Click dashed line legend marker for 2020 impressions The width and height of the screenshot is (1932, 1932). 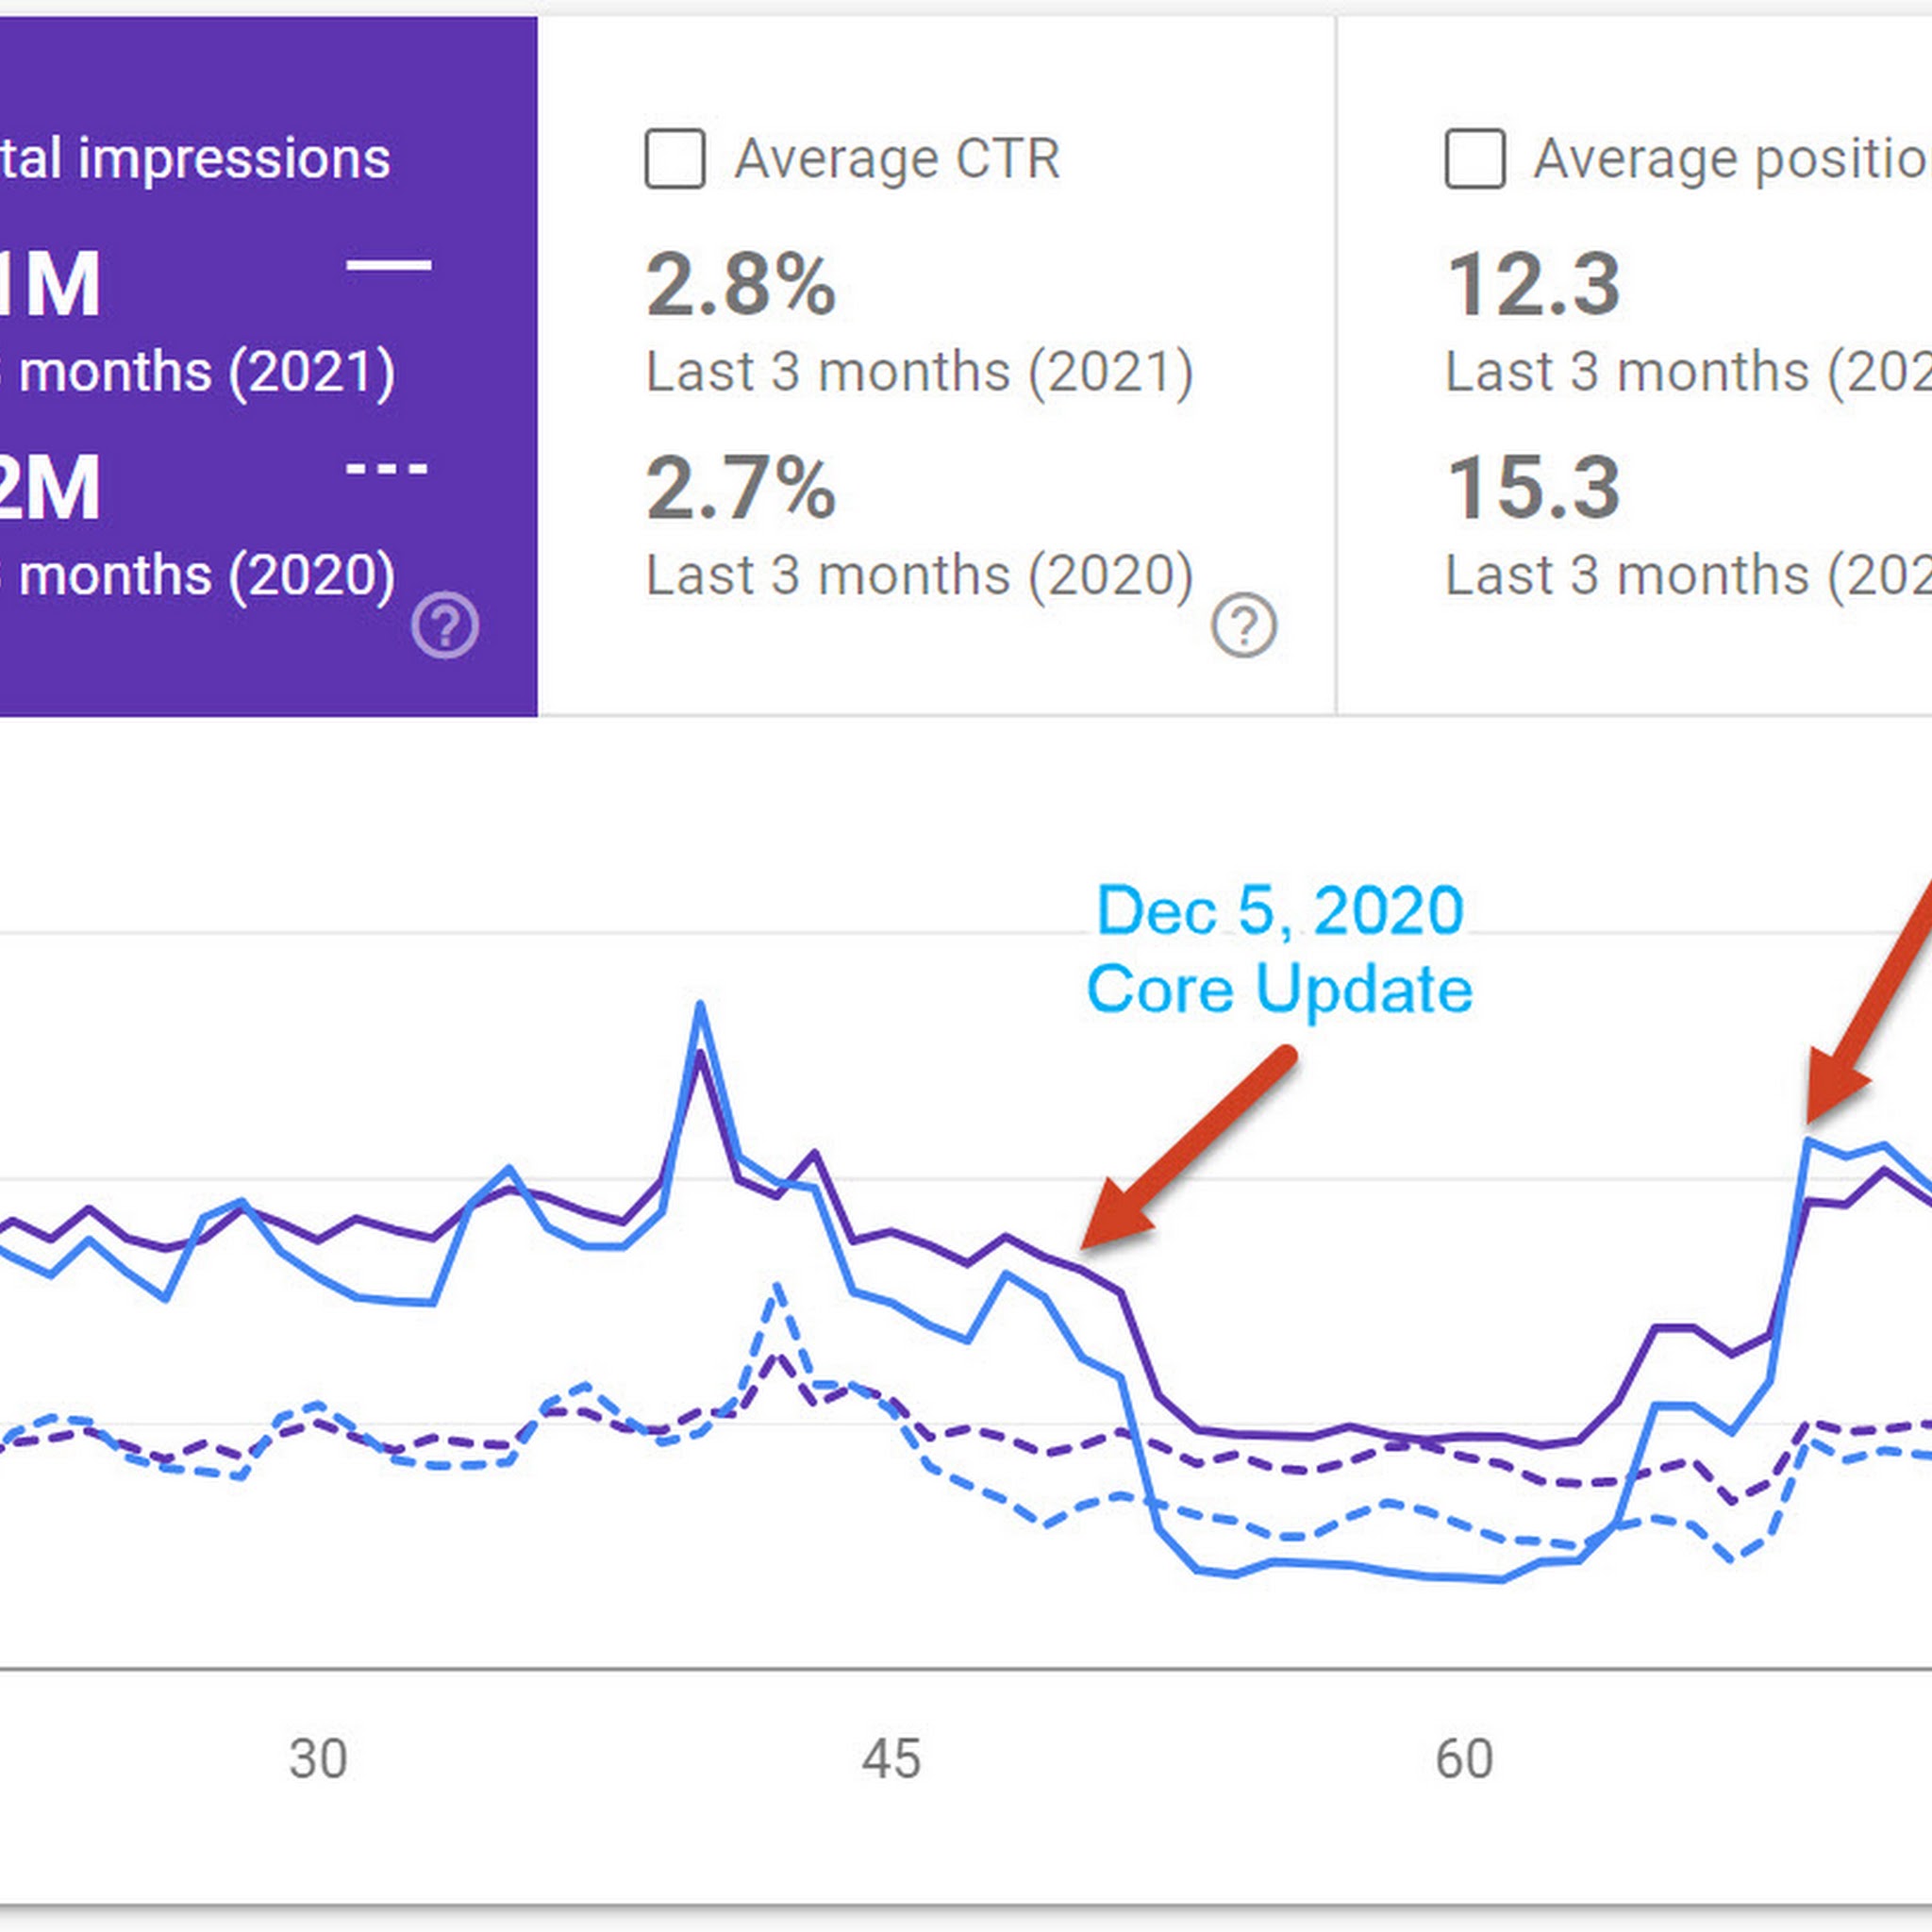pos(386,468)
